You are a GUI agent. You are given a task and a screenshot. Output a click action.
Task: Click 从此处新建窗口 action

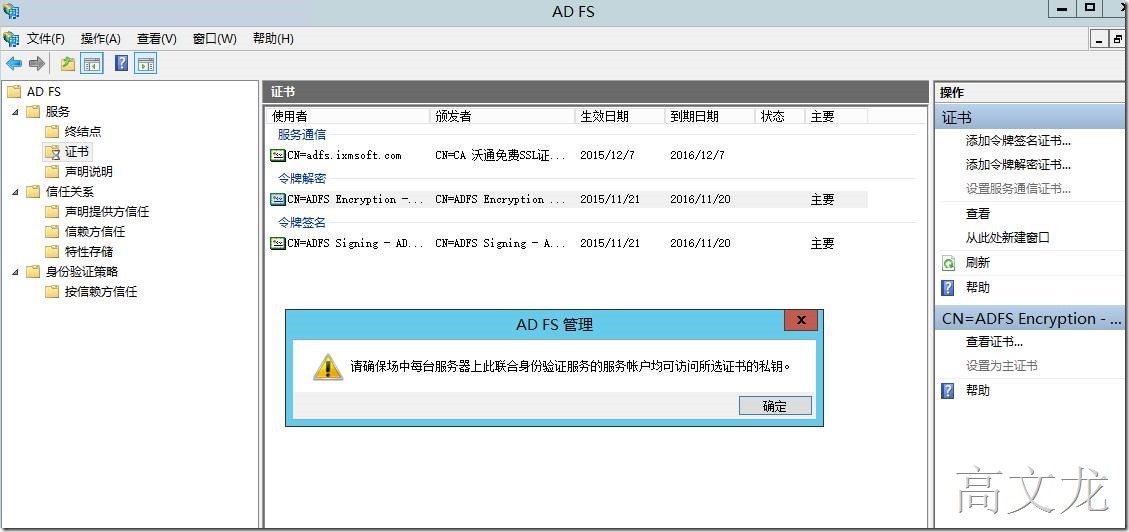point(1007,238)
